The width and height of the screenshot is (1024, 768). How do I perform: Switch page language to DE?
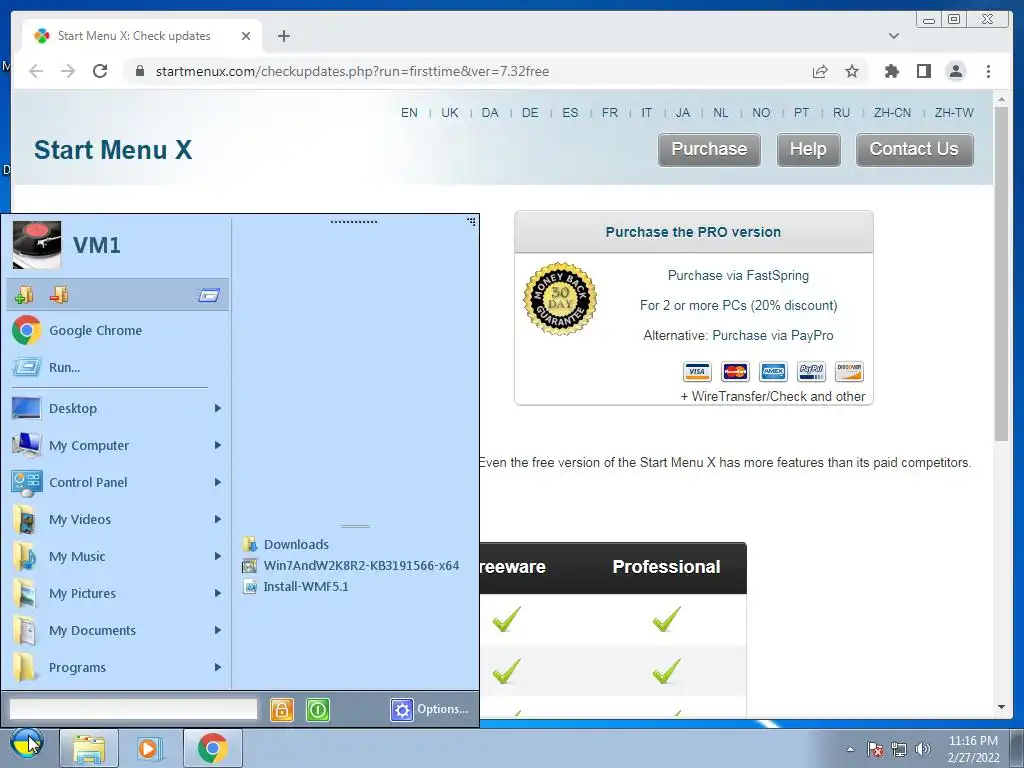[x=530, y=113]
